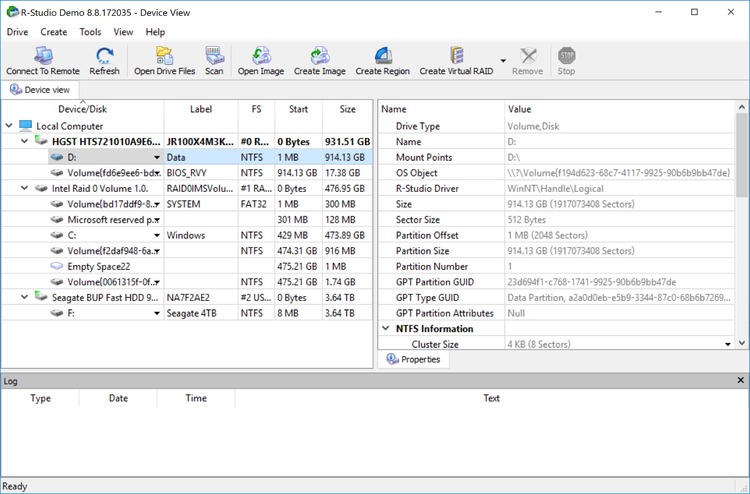The image size is (750, 494).
Task: Click the Microsoft reserved partition icon
Action: tap(57, 219)
